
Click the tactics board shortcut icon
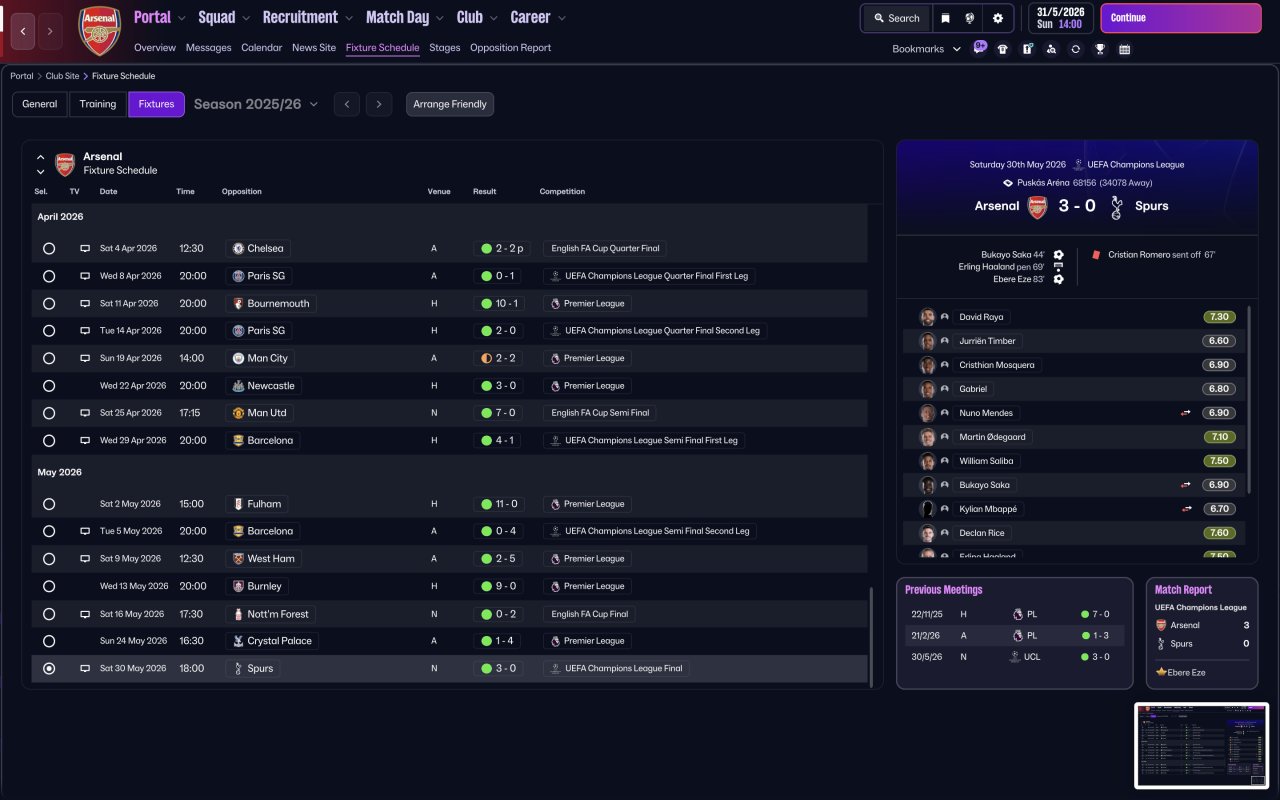click(x=1027, y=49)
